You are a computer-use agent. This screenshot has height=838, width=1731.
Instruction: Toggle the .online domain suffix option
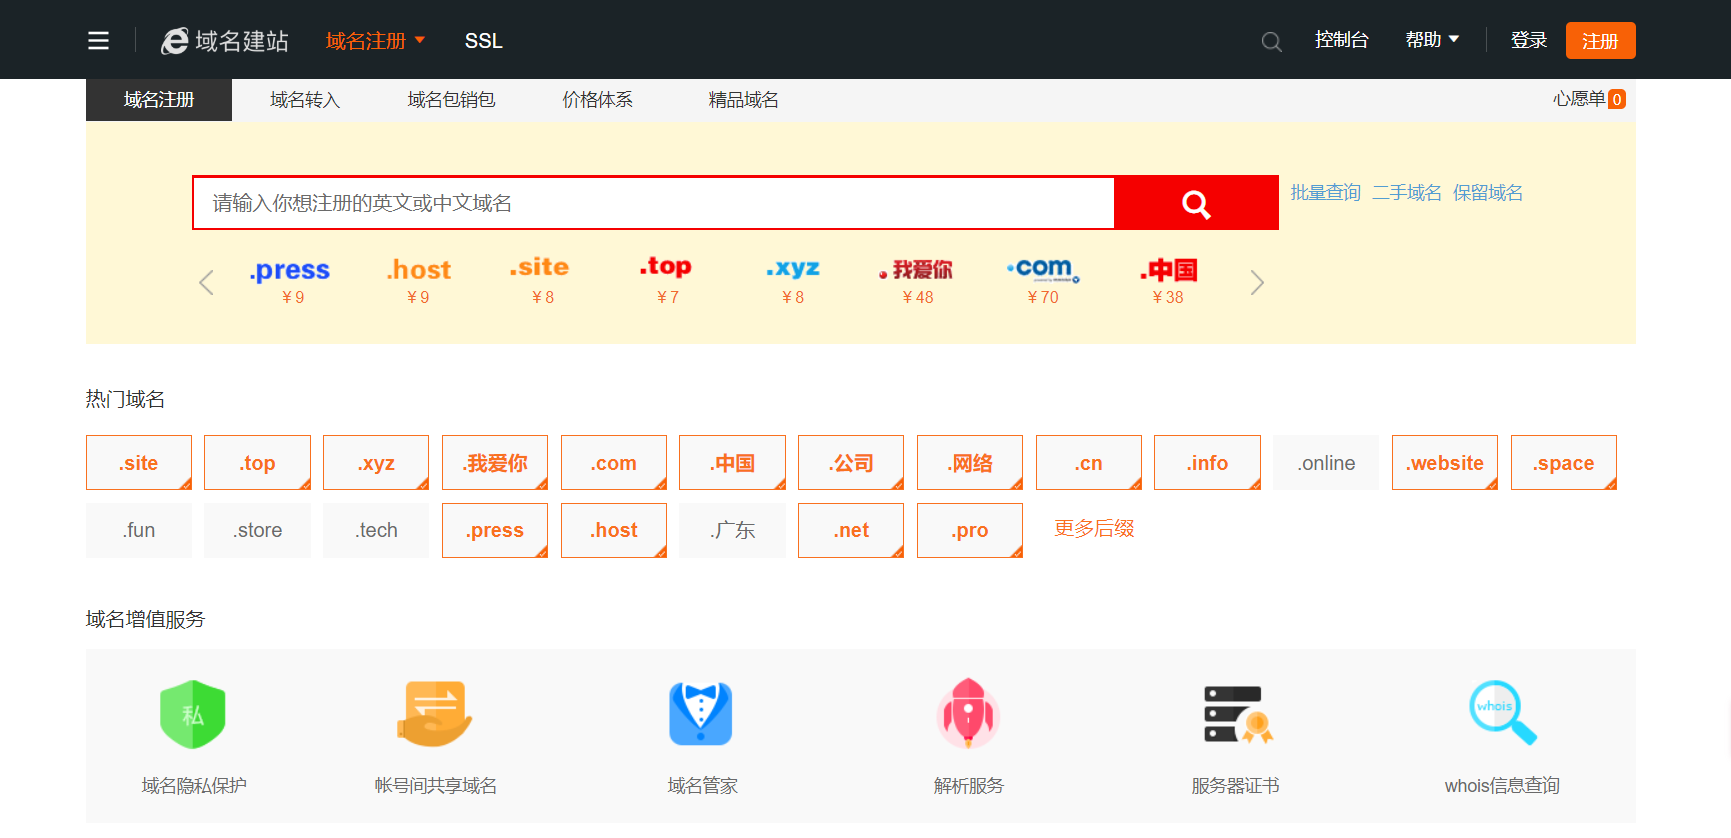(x=1326, y=463)
